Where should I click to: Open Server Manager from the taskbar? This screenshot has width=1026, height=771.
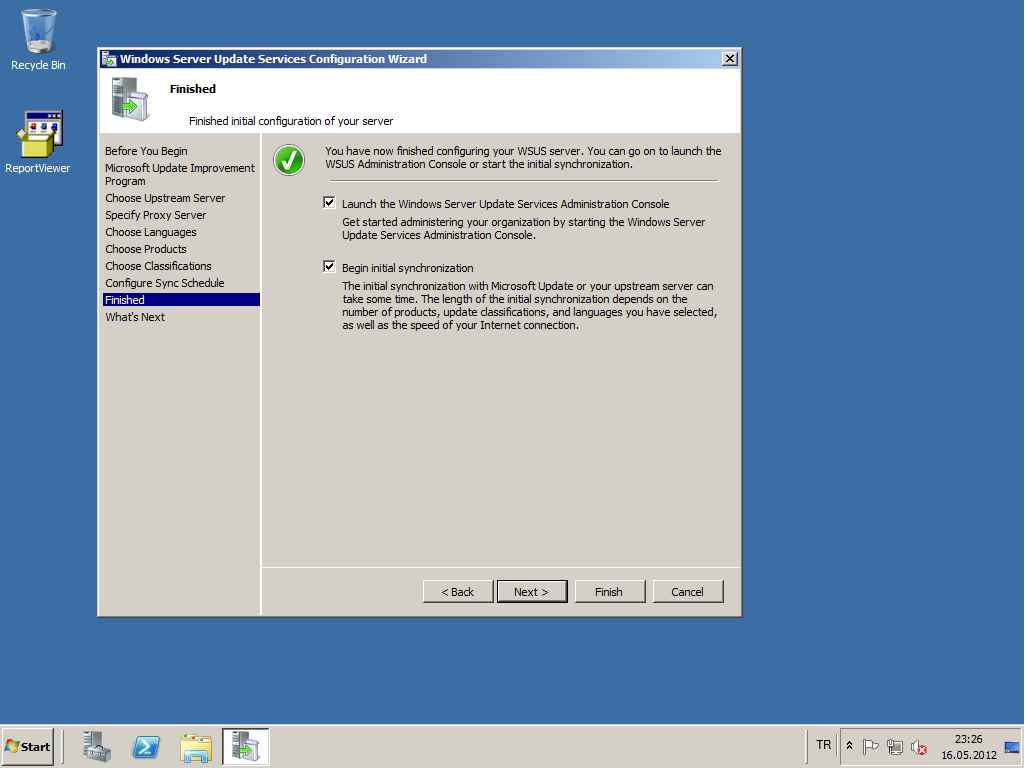(98, 747)
